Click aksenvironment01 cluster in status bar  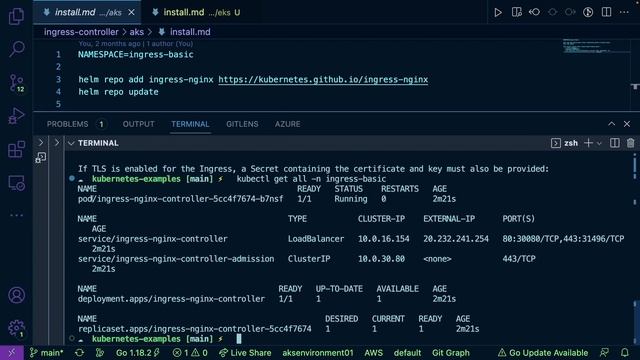click(x=318, y=353)
